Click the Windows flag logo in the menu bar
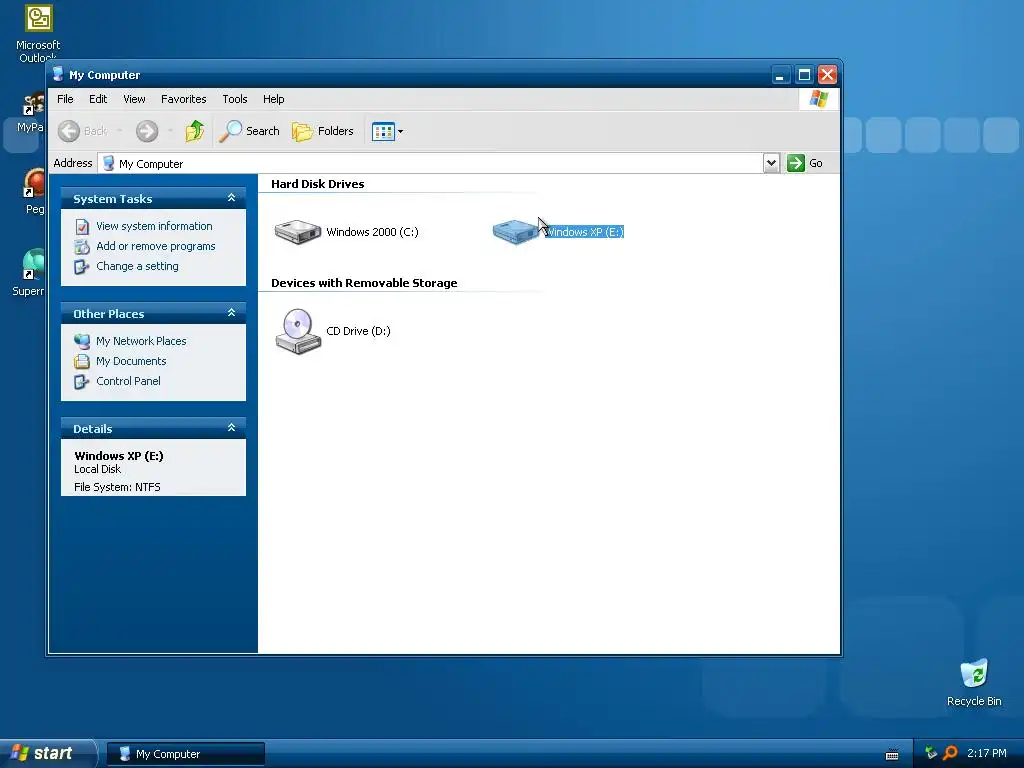This screenshot has height=768, width=1024. pos(818,99)
